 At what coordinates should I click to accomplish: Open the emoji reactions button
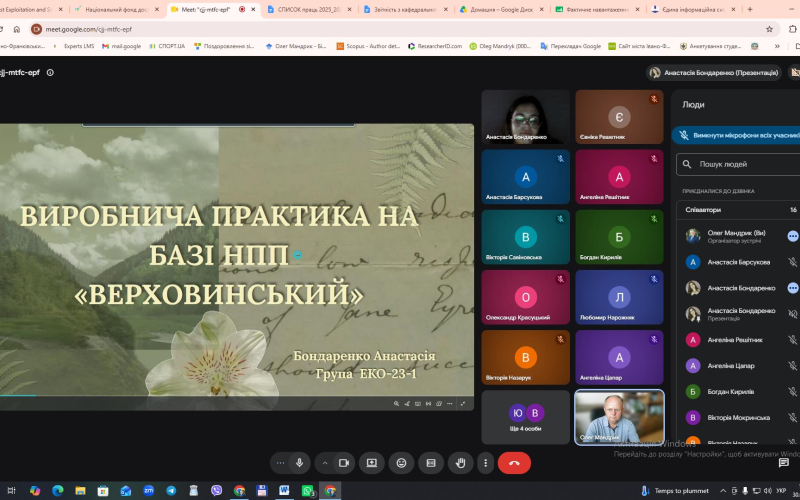click(402, 463)
